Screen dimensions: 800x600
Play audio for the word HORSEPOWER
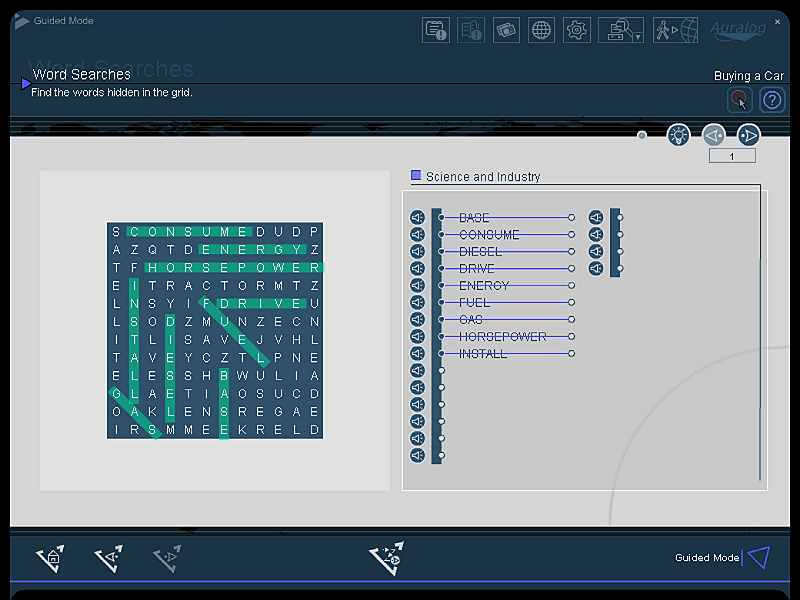tap(417, 336)
